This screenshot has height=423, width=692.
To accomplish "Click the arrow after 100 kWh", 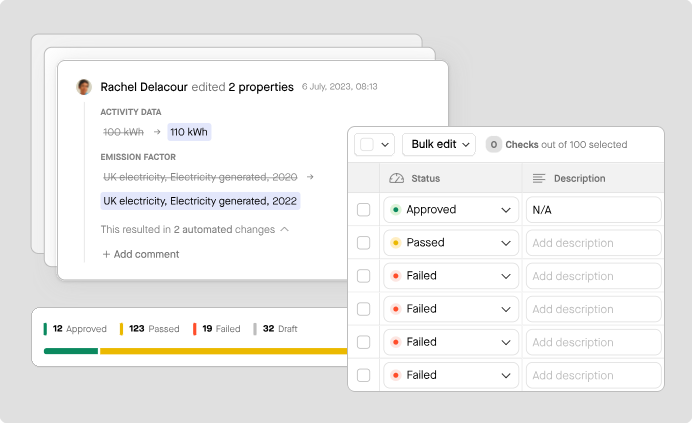I will pyautogui.click(x=157, y=132).
